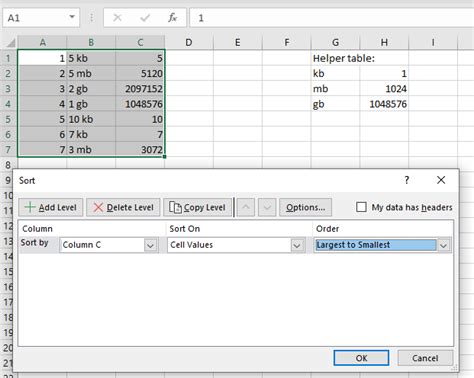Select row 4 header
This screenshot has height=378, width=474.
click(8, 104)
